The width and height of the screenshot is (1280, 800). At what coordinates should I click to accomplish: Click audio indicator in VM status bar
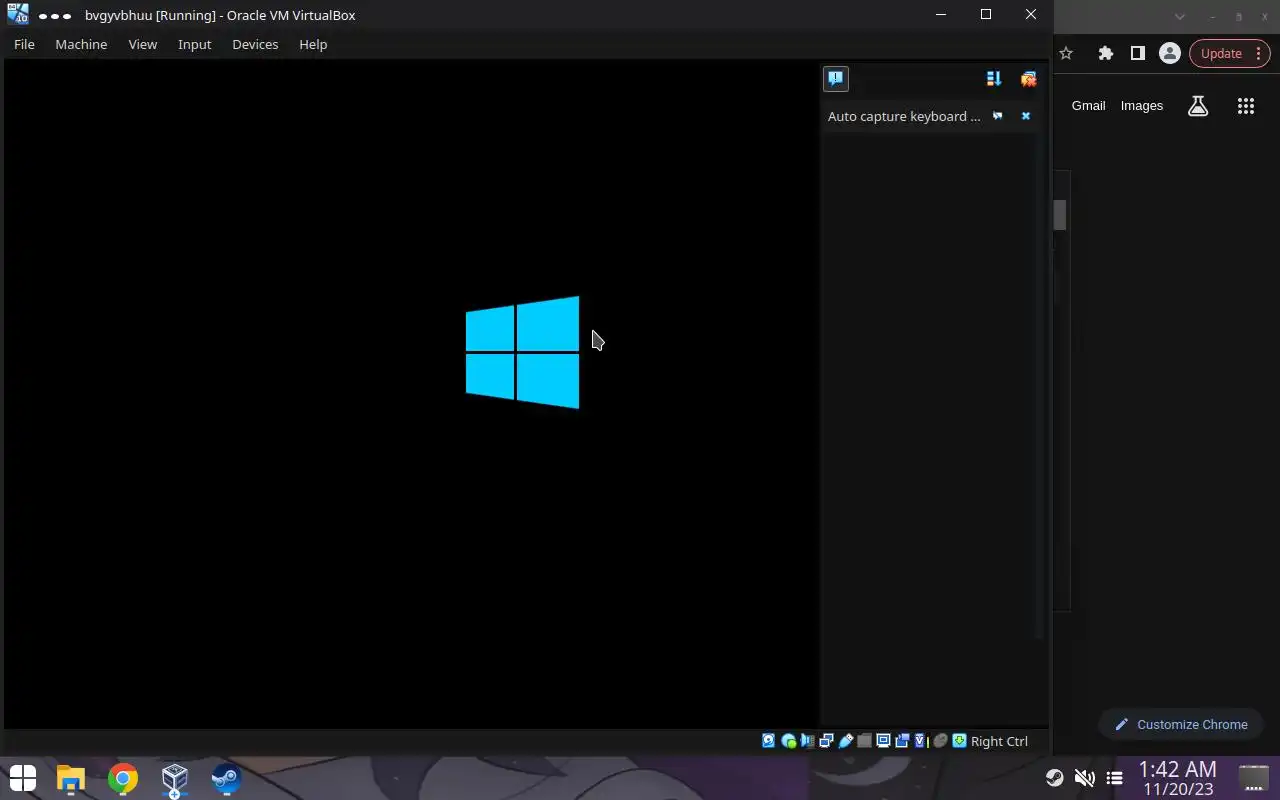(x=807, y=741)
